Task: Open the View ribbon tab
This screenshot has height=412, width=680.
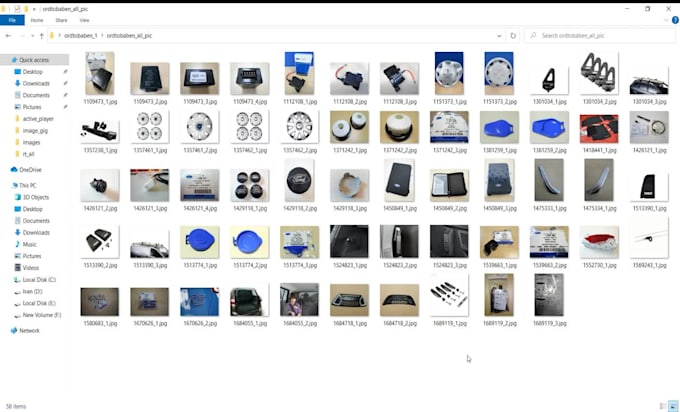Action: coord(84,20)
